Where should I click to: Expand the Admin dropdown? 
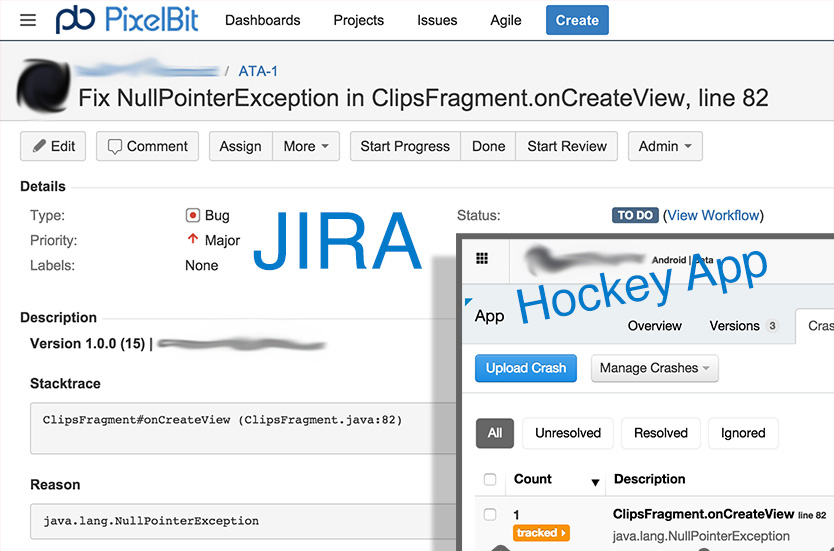point(665,146)
